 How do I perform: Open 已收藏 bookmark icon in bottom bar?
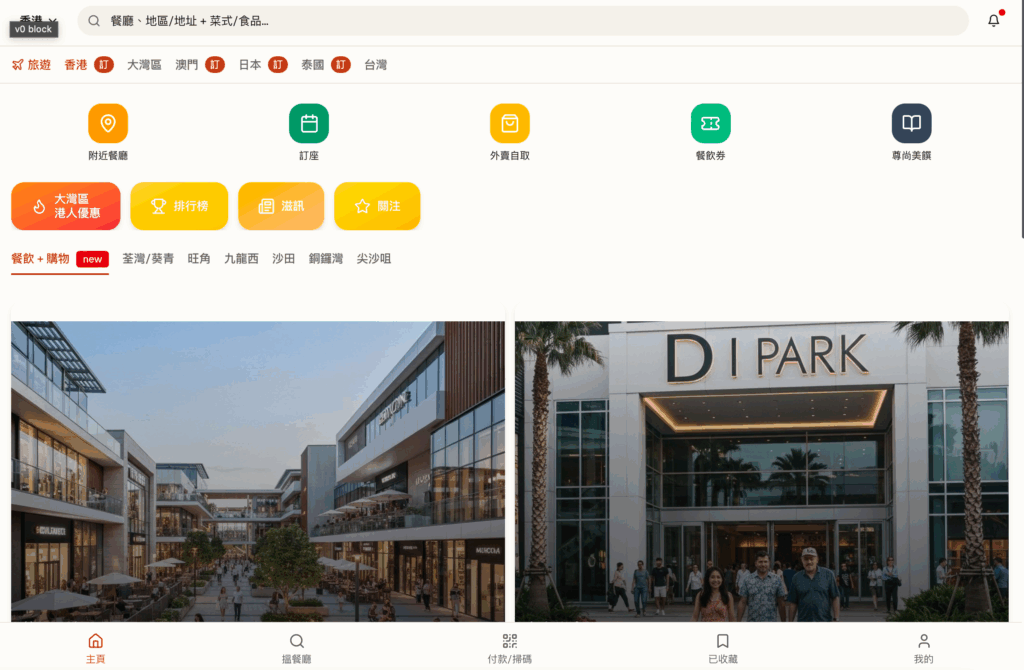[x=722, y=641]
